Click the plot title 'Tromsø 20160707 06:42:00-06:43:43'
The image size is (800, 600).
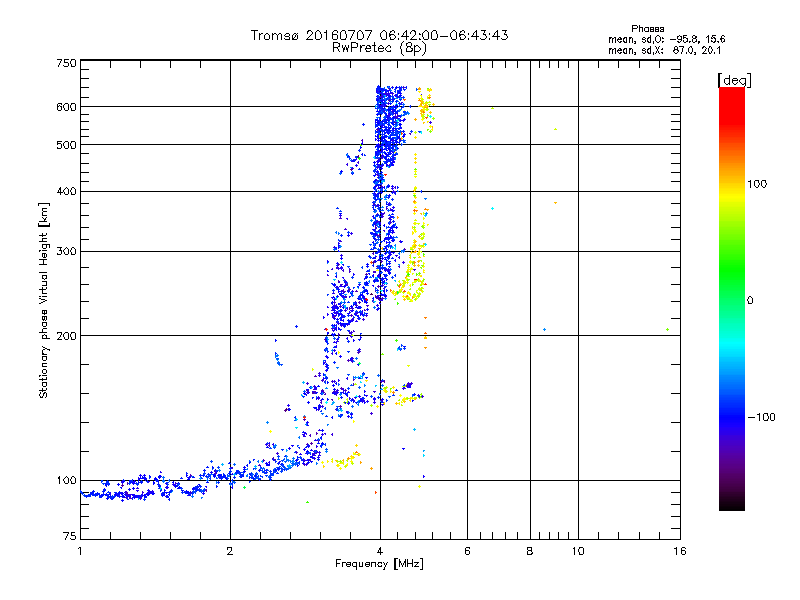[x=379, y=35]
